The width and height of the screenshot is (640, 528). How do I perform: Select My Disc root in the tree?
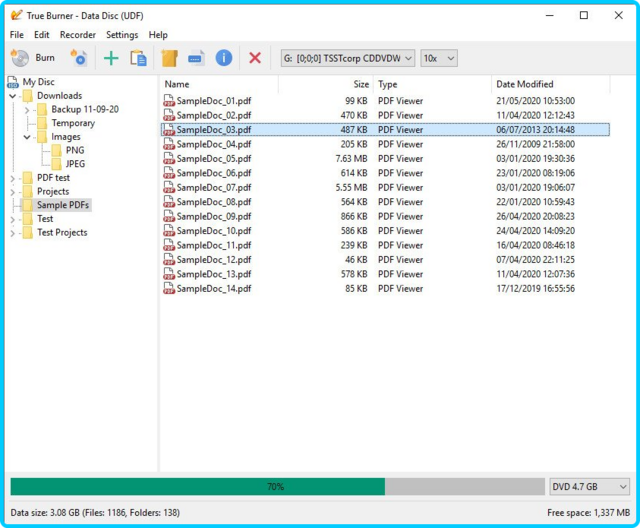point(38,82)
